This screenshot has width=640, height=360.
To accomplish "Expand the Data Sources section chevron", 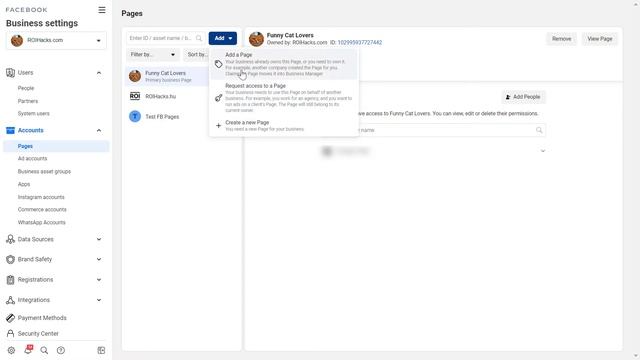I will (x=99, y=239).
